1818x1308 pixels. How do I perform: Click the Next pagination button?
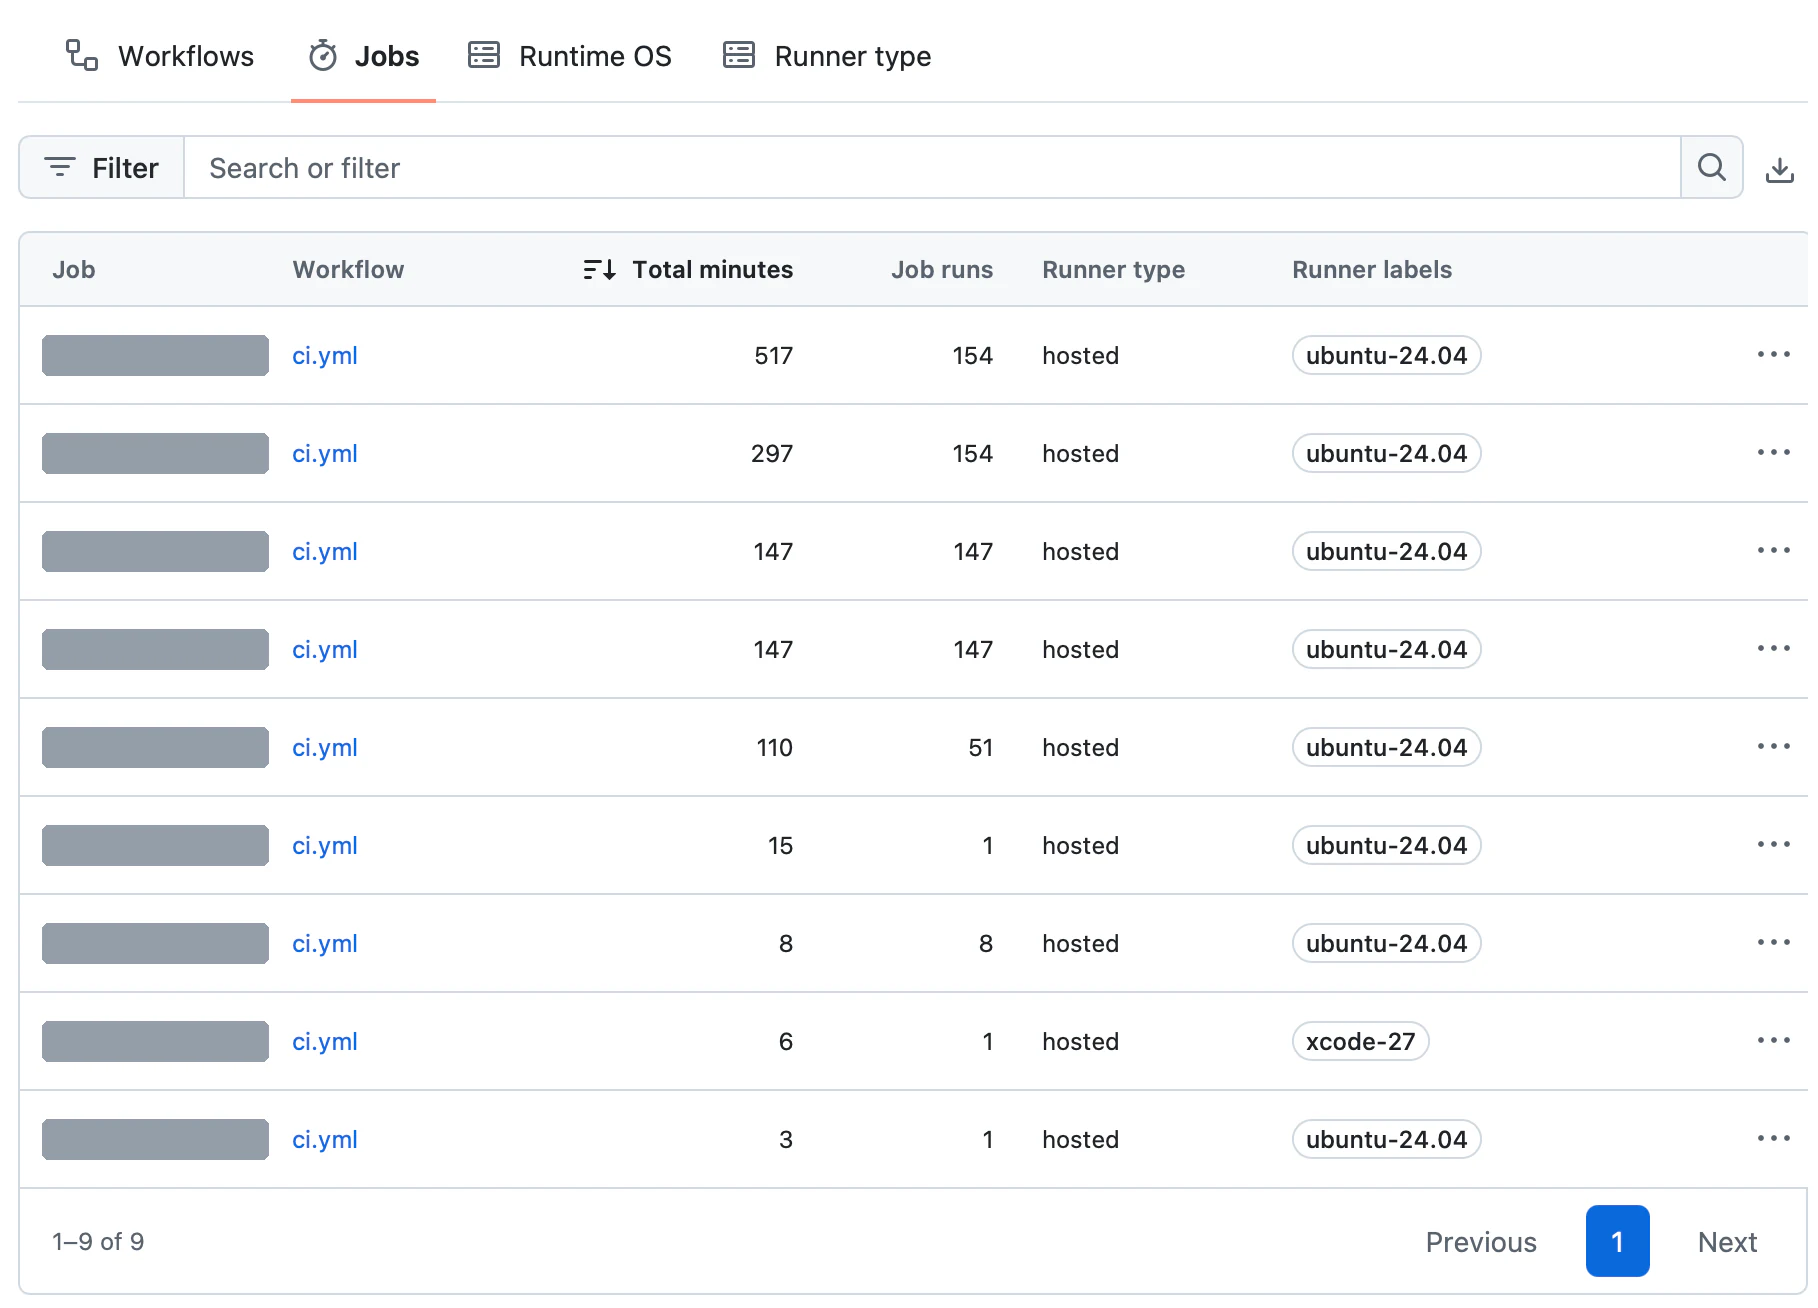pos(1727,1242)
